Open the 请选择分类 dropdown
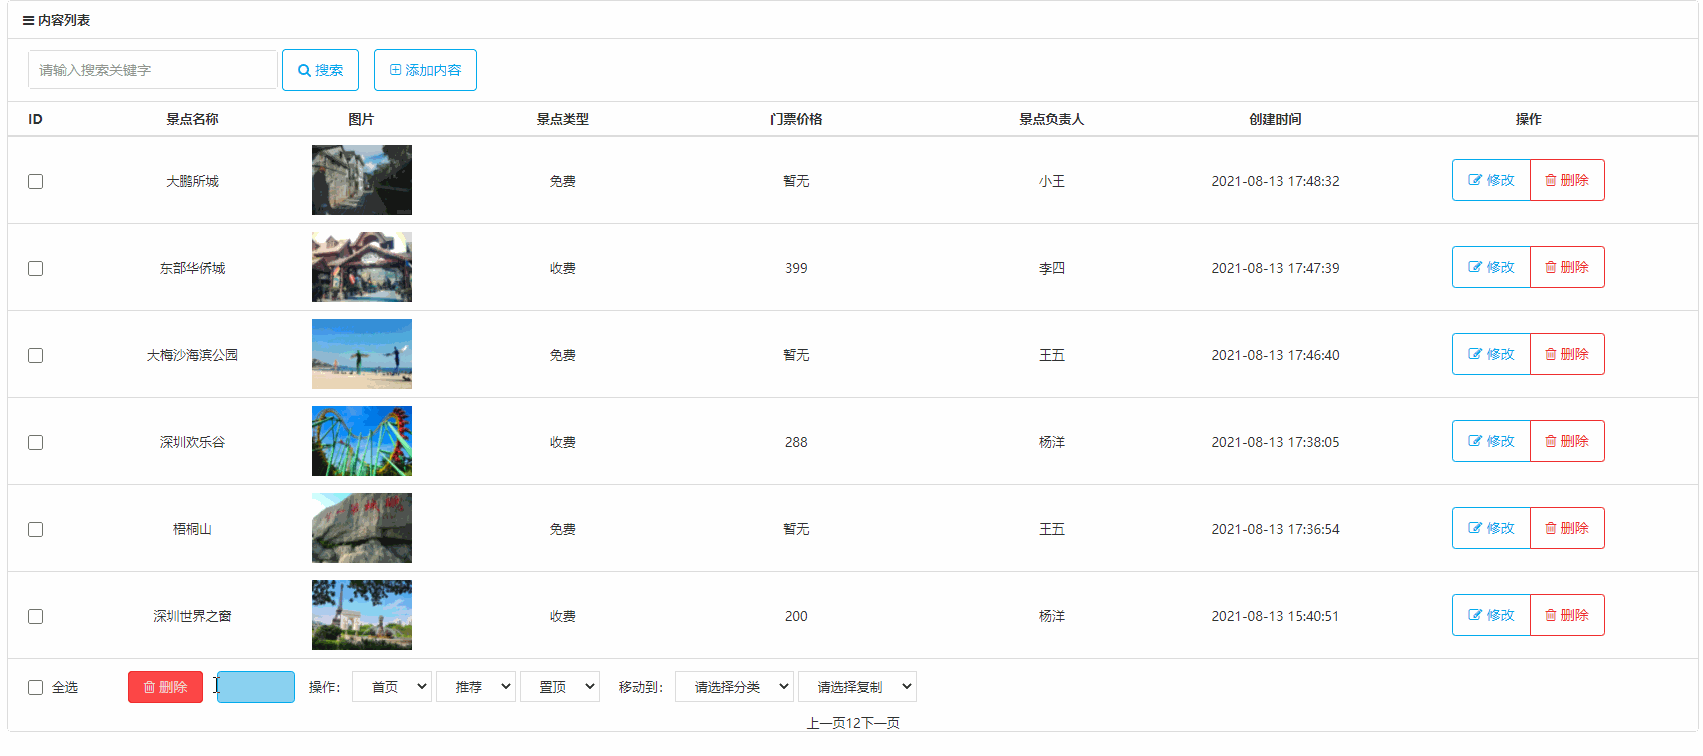Viewport: 1703px width, 756px height. tap(734, 687)
